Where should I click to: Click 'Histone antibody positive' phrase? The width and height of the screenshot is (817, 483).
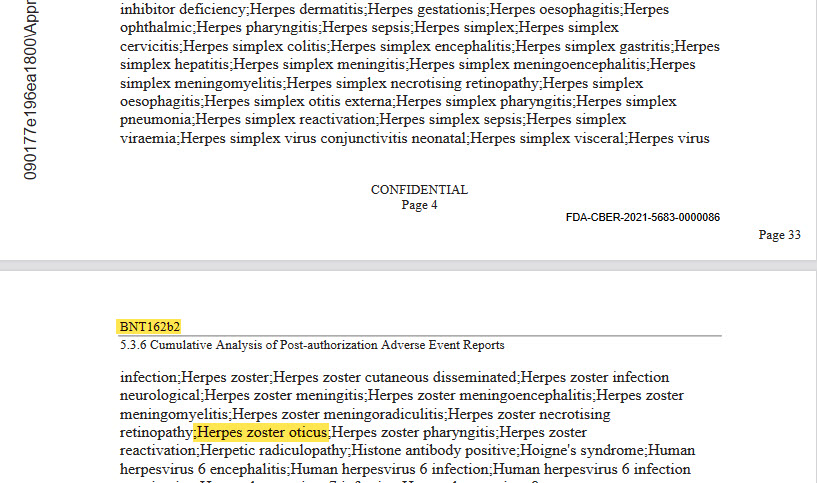434,450
